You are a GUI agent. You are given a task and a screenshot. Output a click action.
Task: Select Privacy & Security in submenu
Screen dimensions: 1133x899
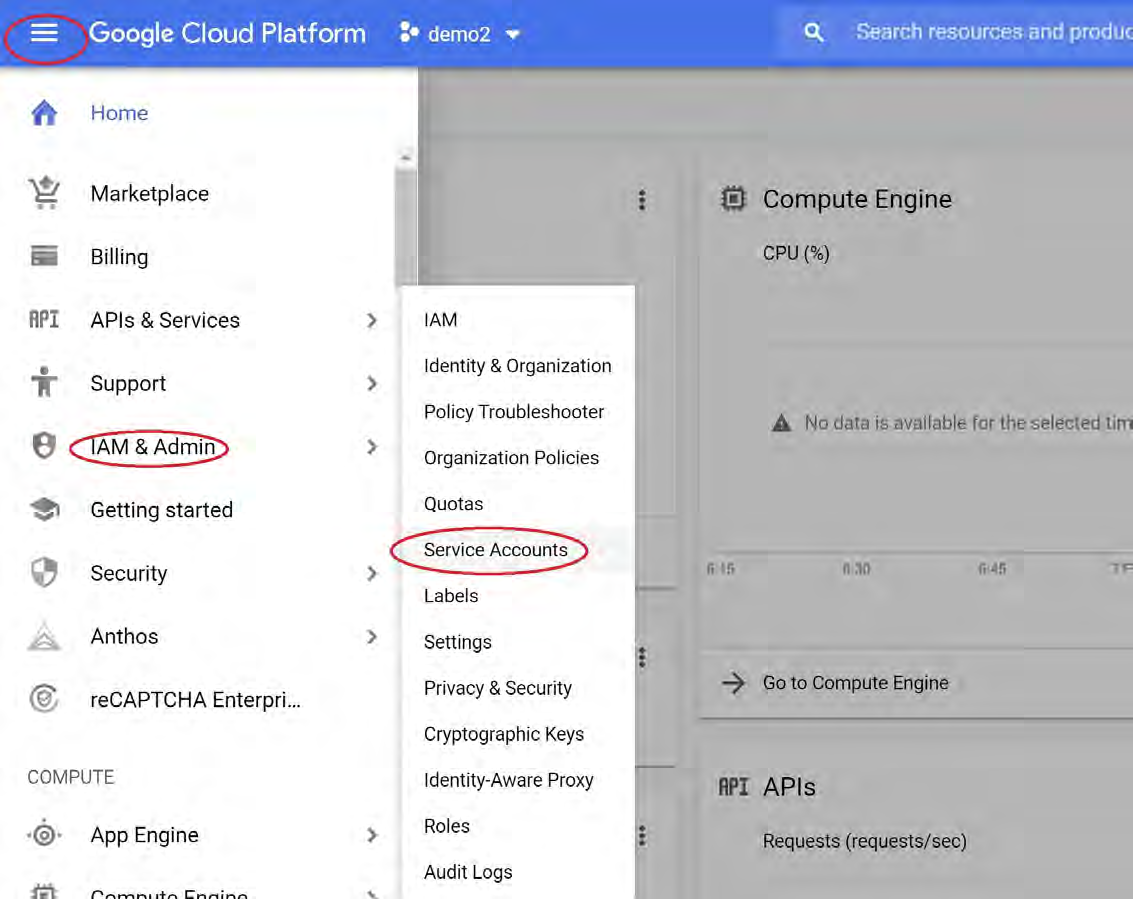click(x=498, y=688)
